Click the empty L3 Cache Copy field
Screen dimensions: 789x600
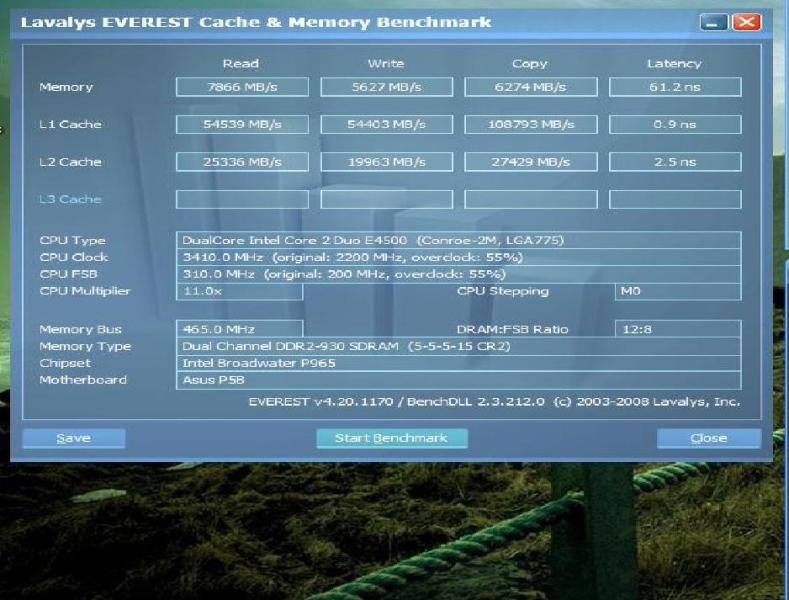(531, 199)
